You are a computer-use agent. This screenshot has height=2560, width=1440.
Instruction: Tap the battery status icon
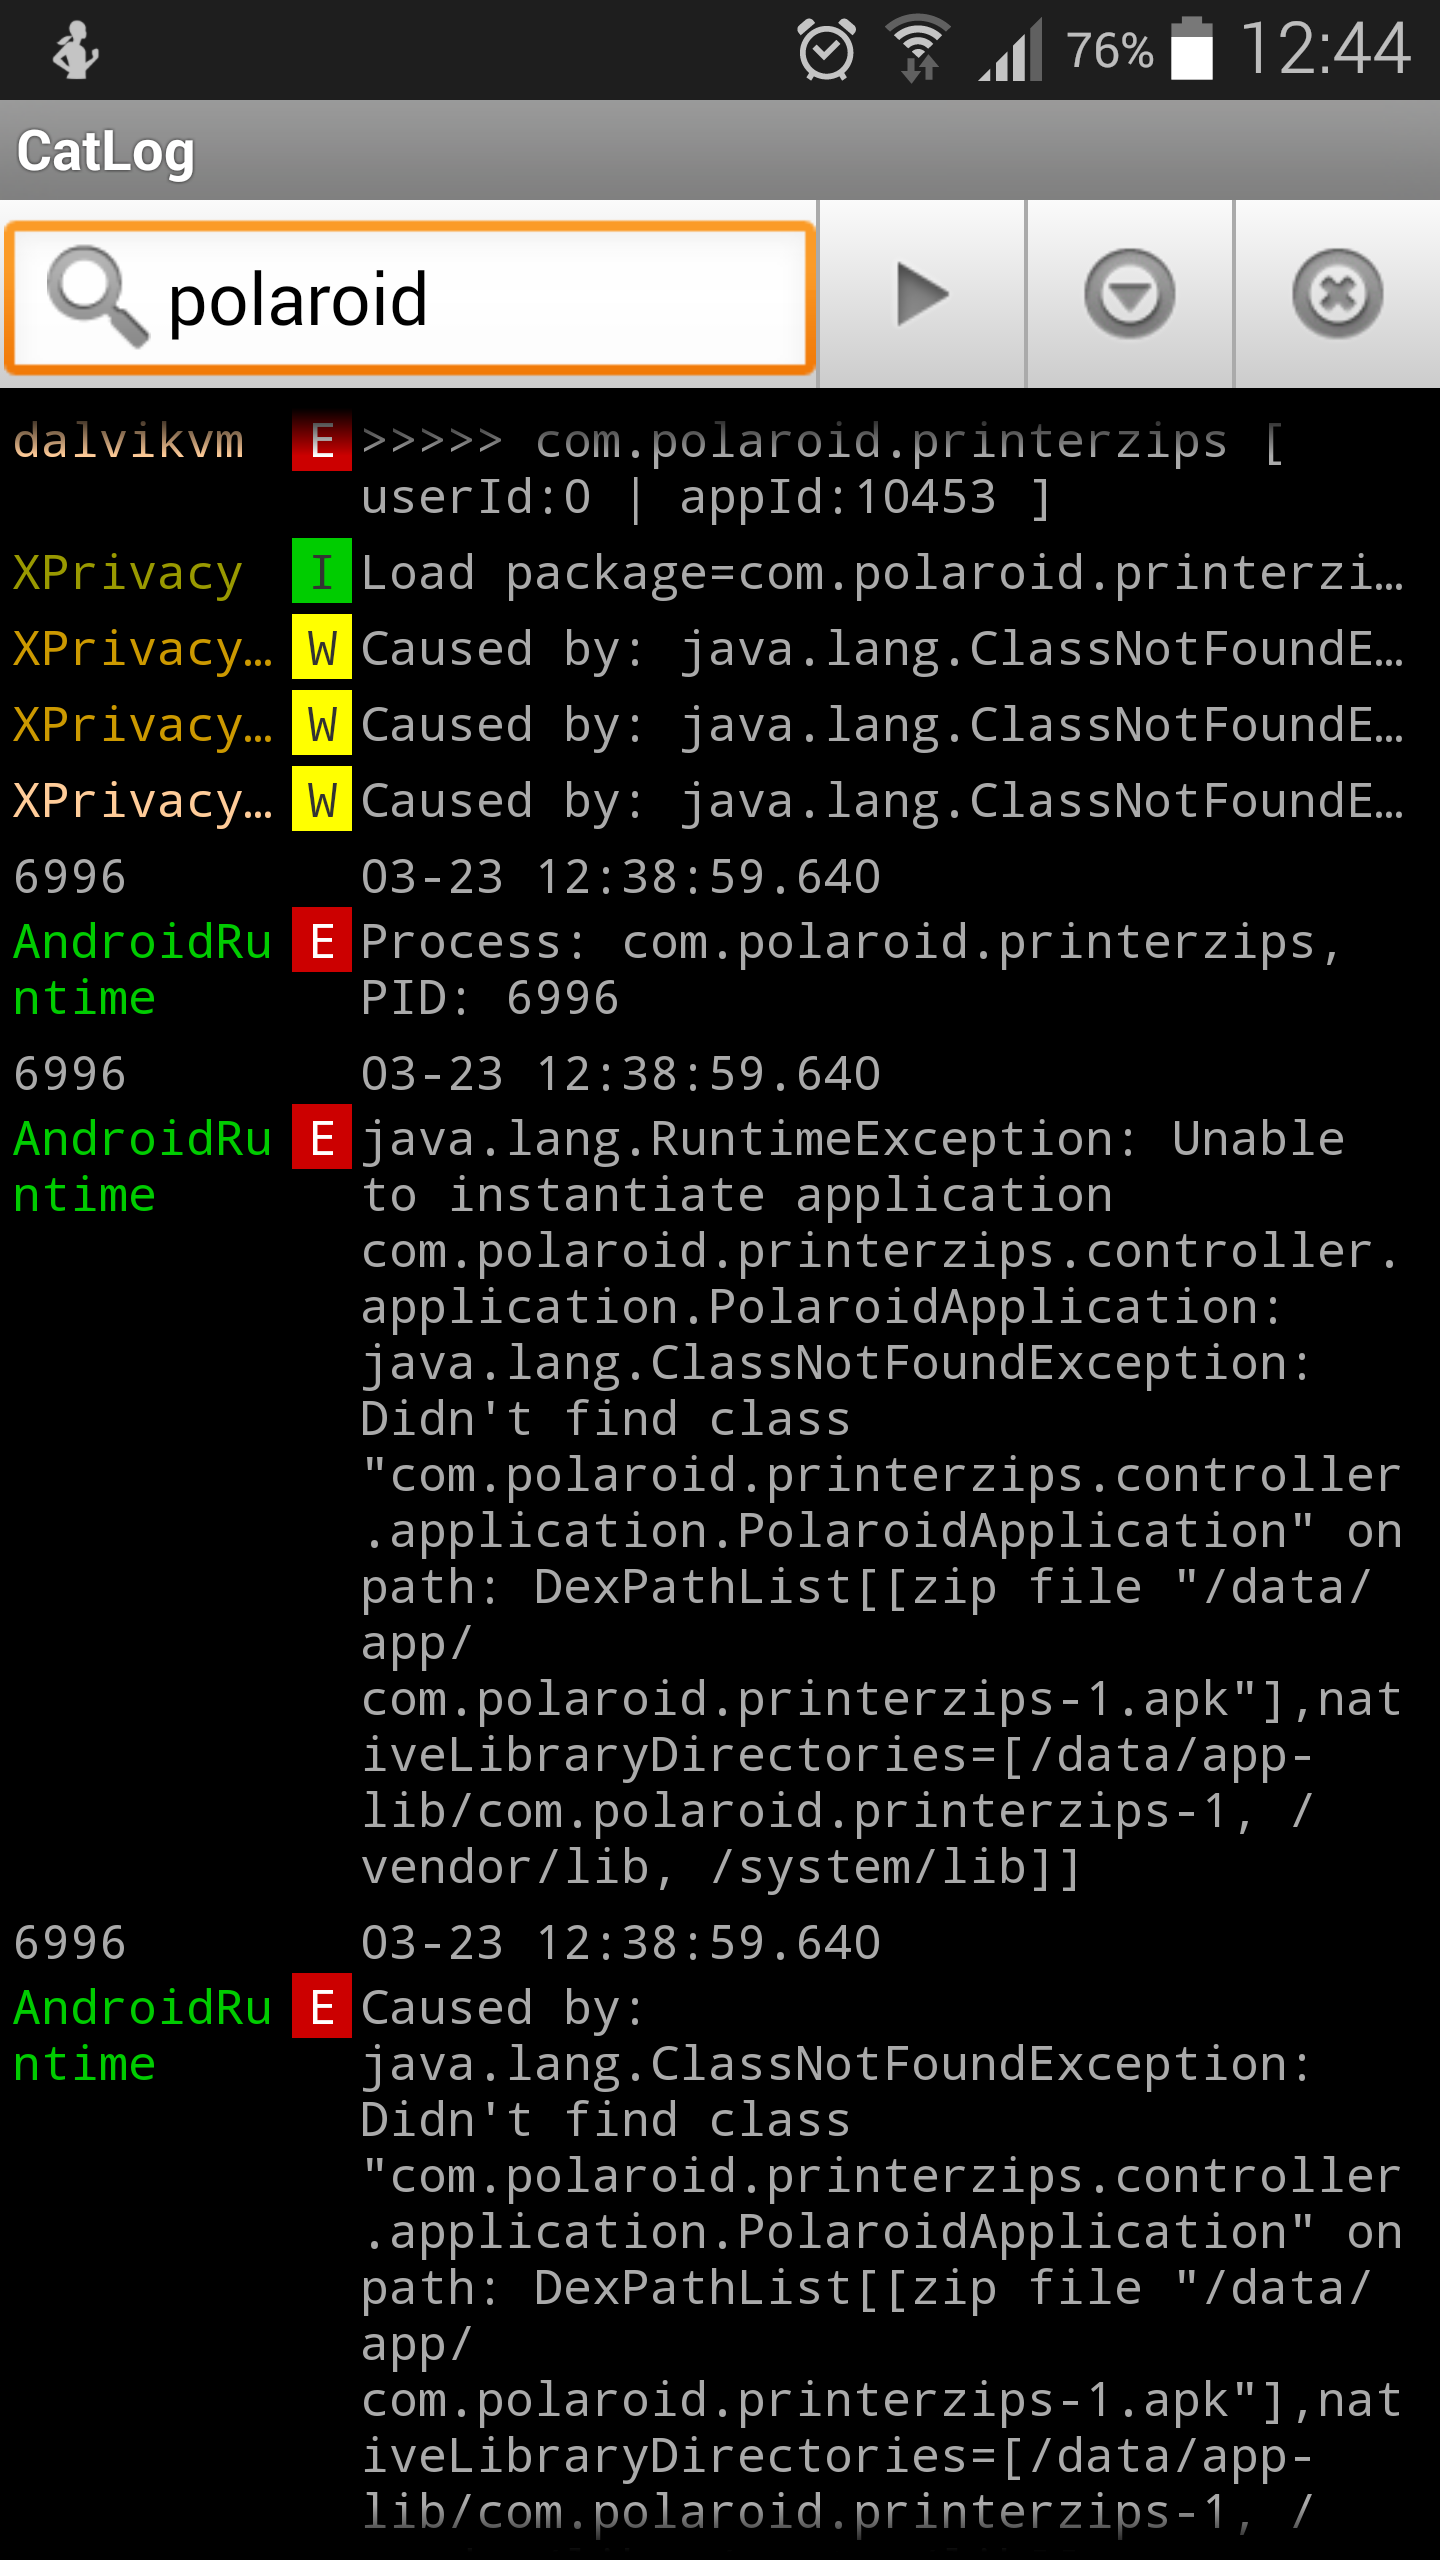(1191, 49)
